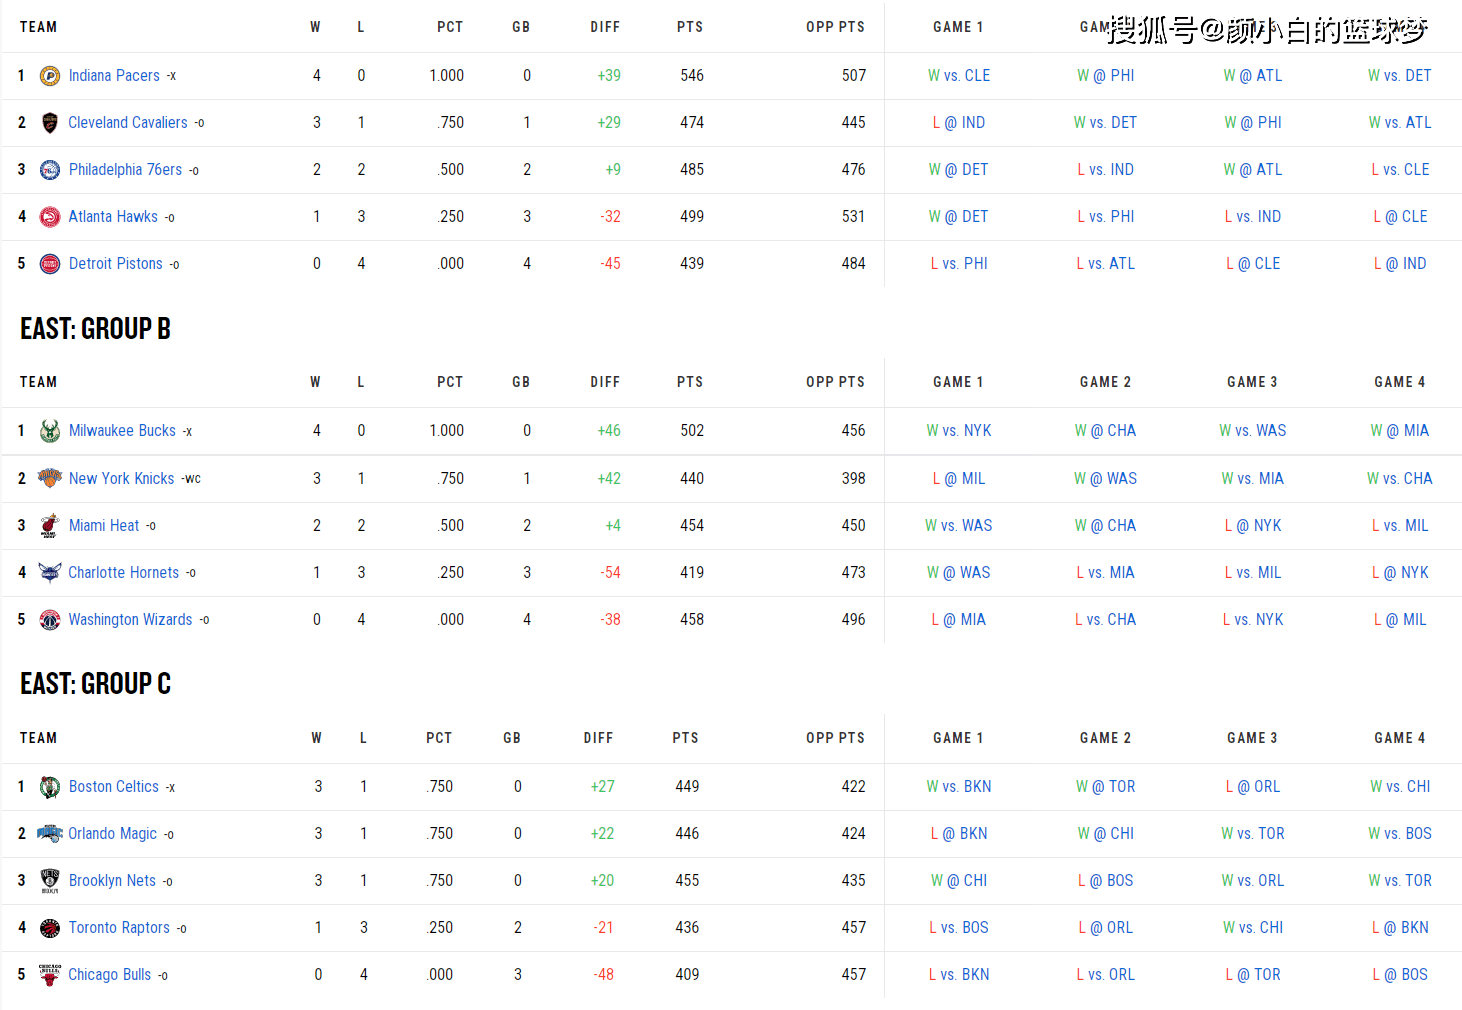Open the Charlotte Hornets team link
The height and width of the screenshot is (1010, 1462).
tap(124, 573)
